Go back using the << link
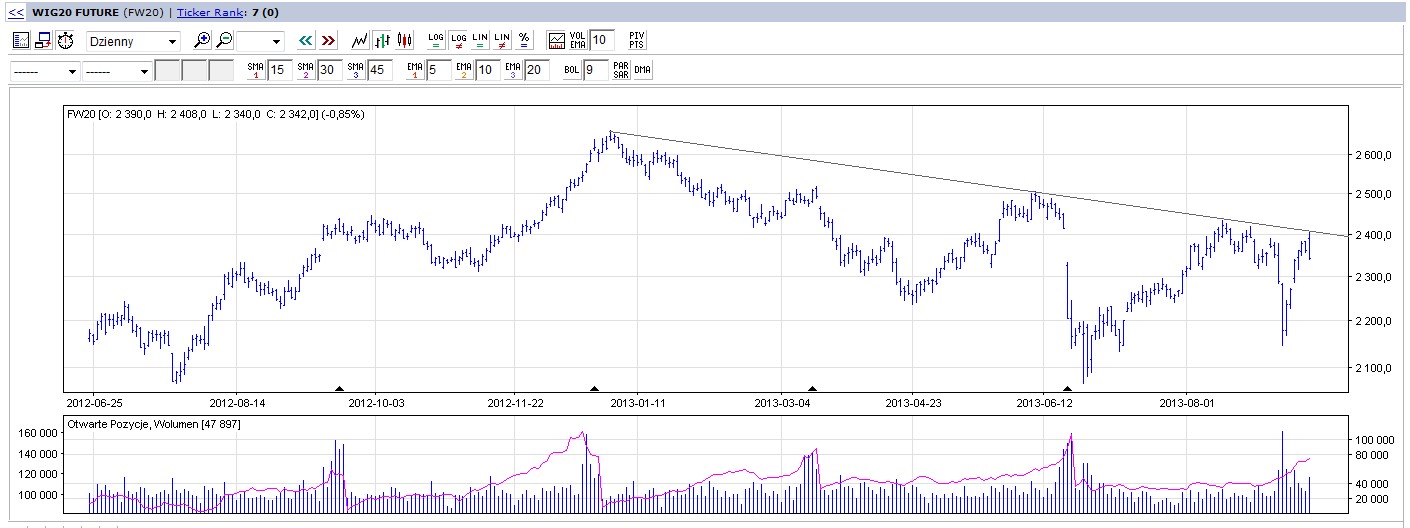This screenshot has height=528, width=1410. (x=16, y=13)
